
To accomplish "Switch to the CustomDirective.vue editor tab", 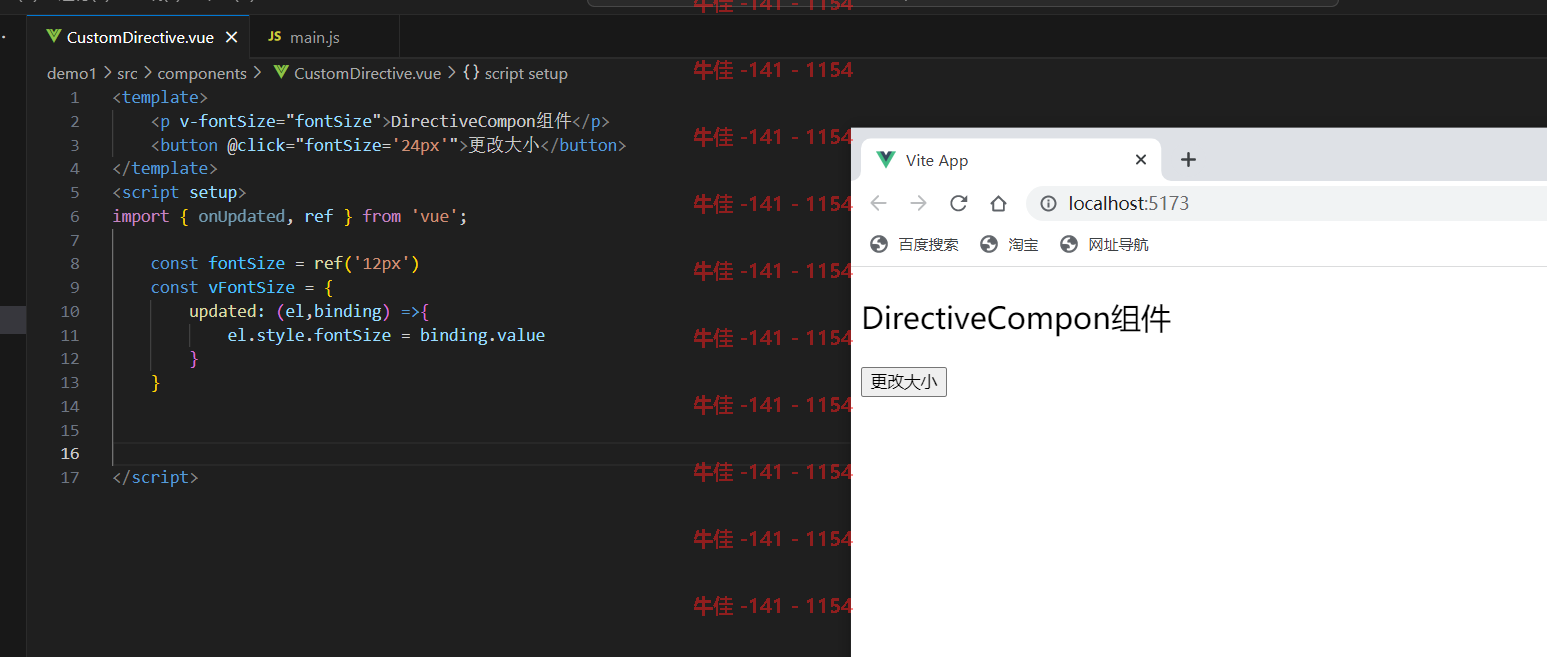I will click(x=138, y=37).
